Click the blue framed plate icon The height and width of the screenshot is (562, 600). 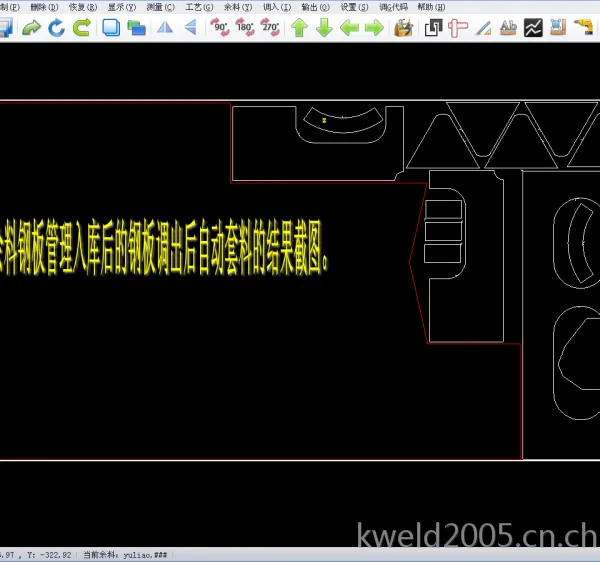pos(558,28)
